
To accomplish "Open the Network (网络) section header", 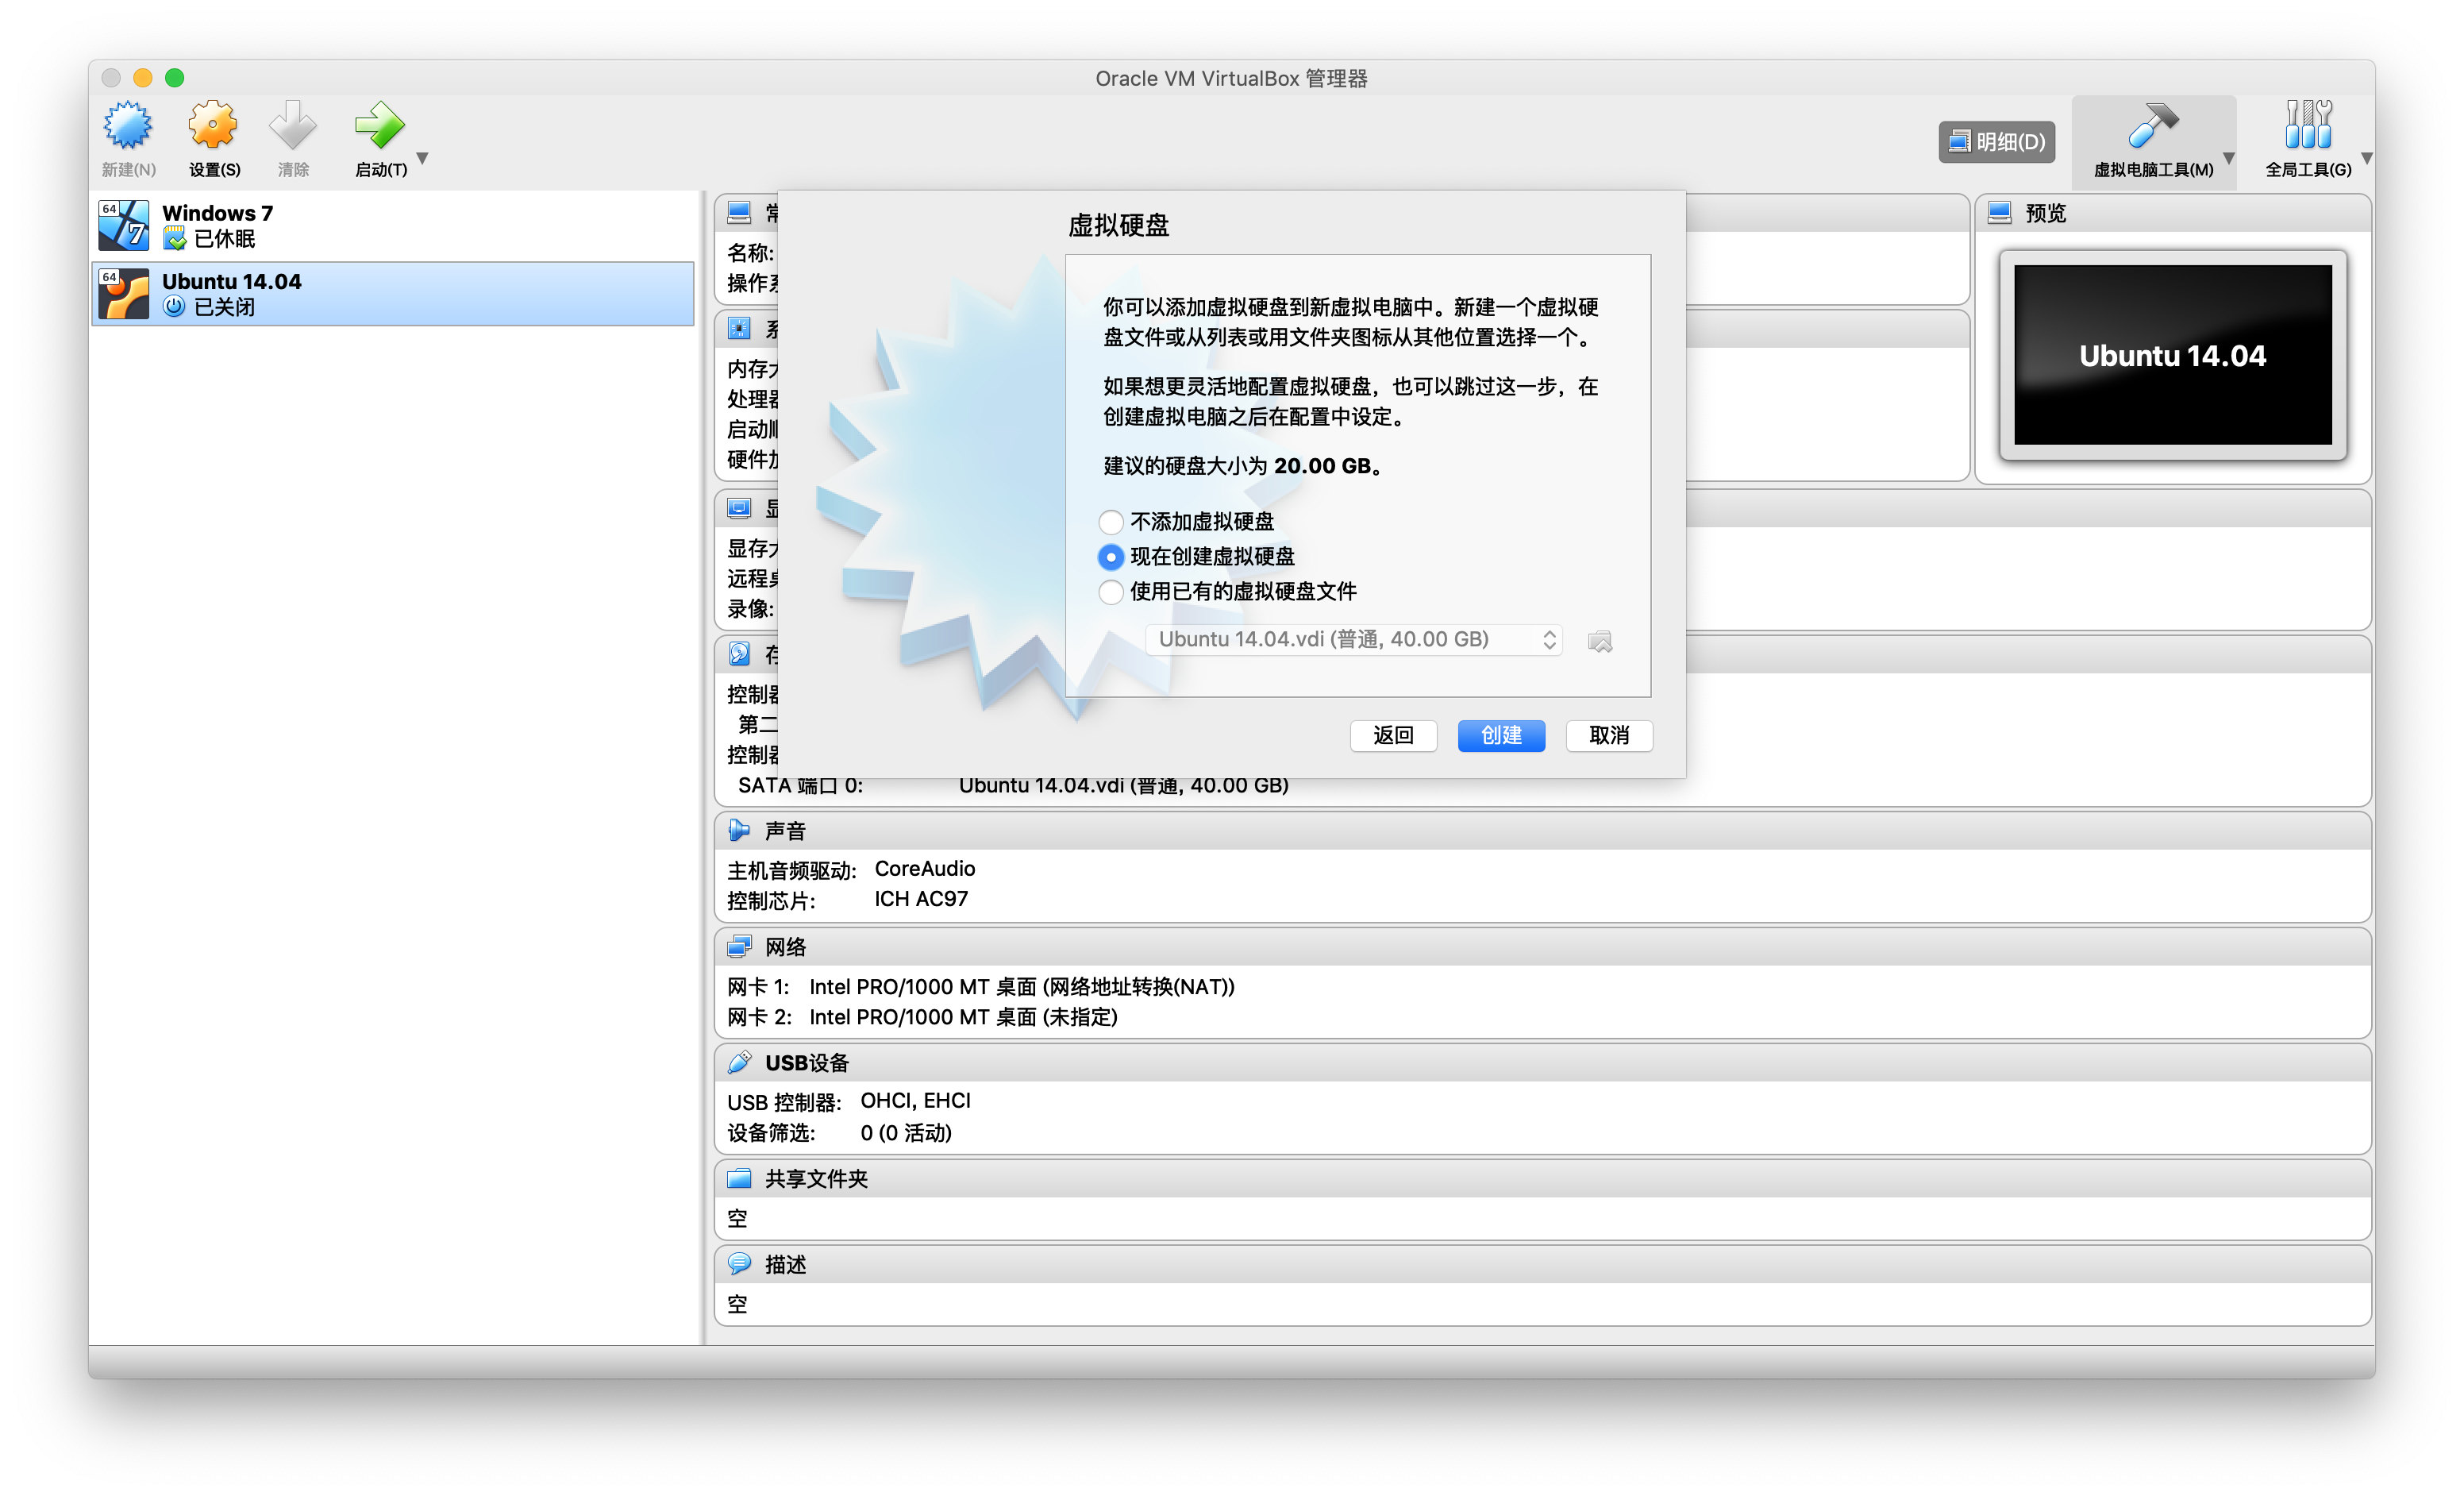I will click(x=1543, y=947).
